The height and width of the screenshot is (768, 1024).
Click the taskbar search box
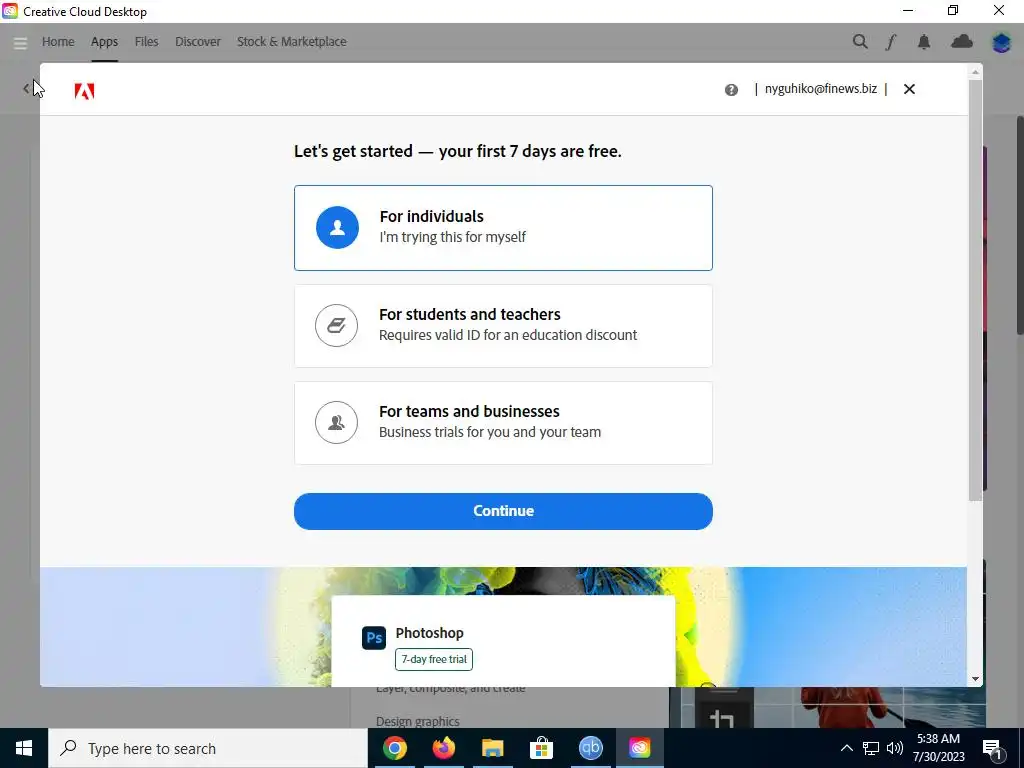(208, 748)
